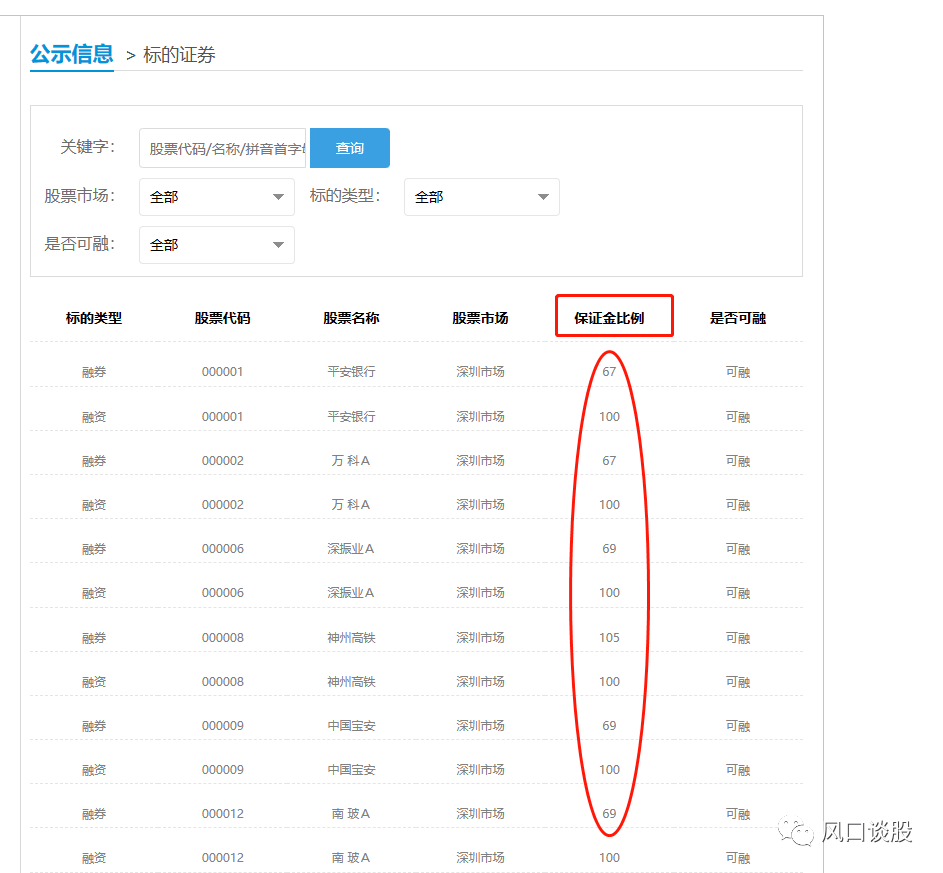This screenshot has height=873, width=943.
Task: Click the 105 margin ratio for 神州高铁
Action: click(609, 637)
